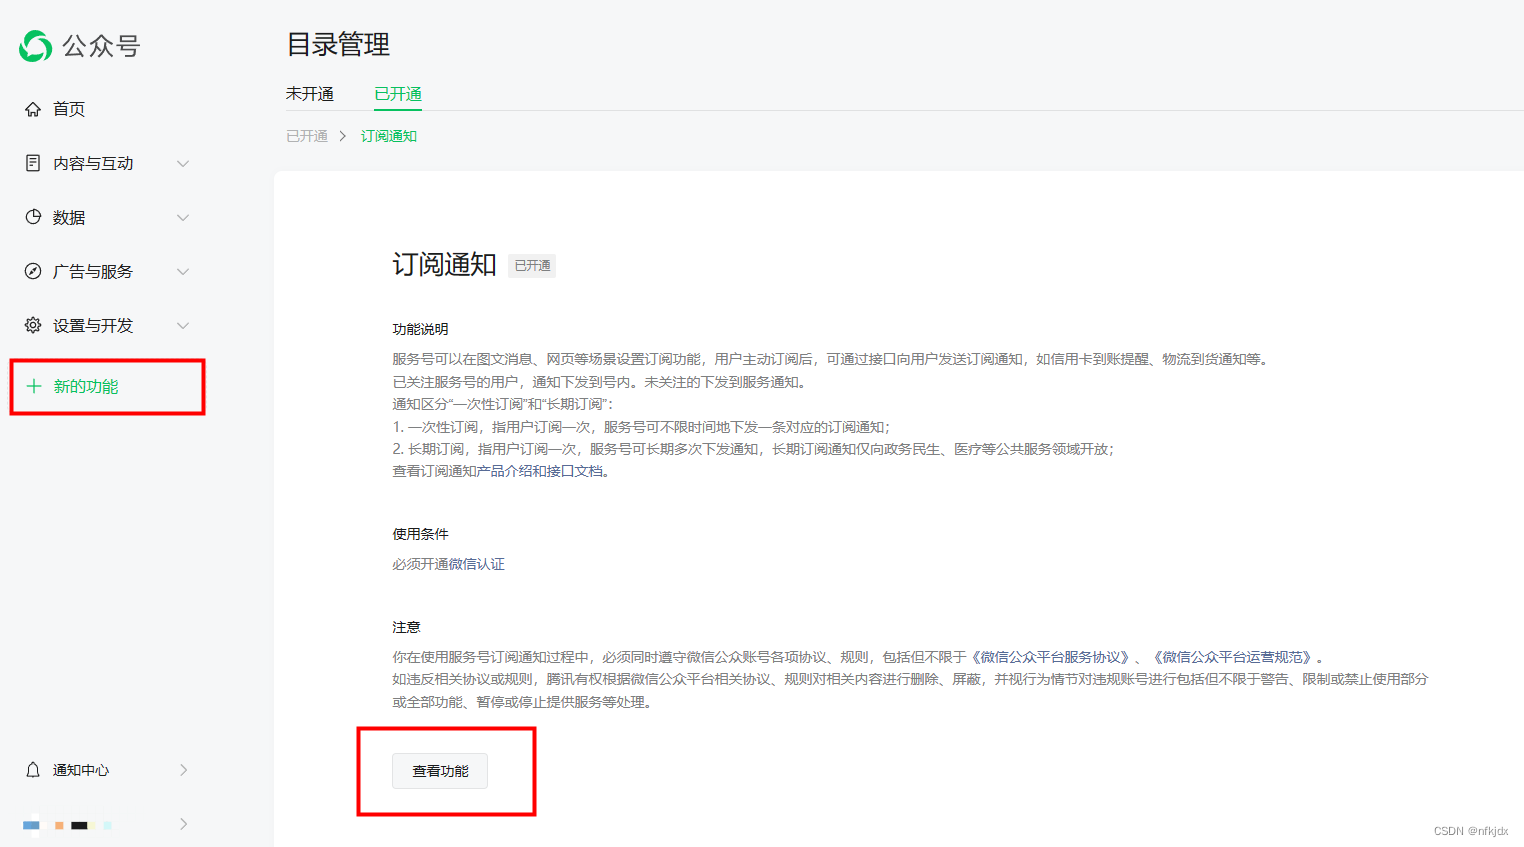Select the 广告与服务 icon
This screenshot has width=1524, height=847.
[x=30, y=271]
